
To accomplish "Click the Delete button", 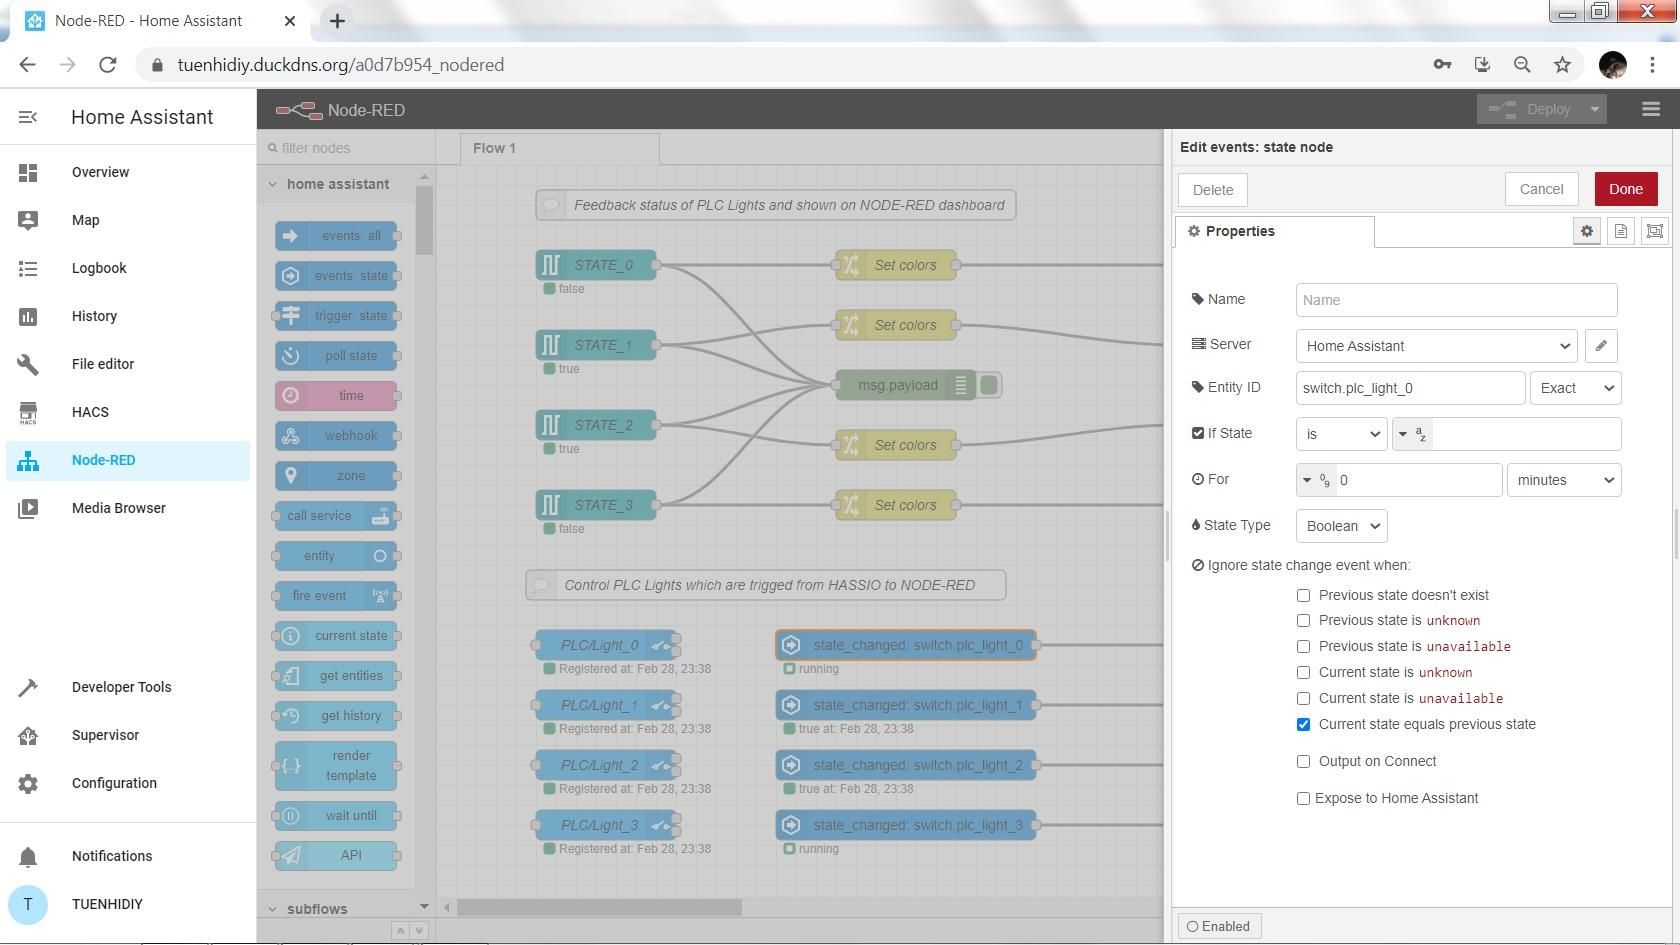I will 1212,190.
